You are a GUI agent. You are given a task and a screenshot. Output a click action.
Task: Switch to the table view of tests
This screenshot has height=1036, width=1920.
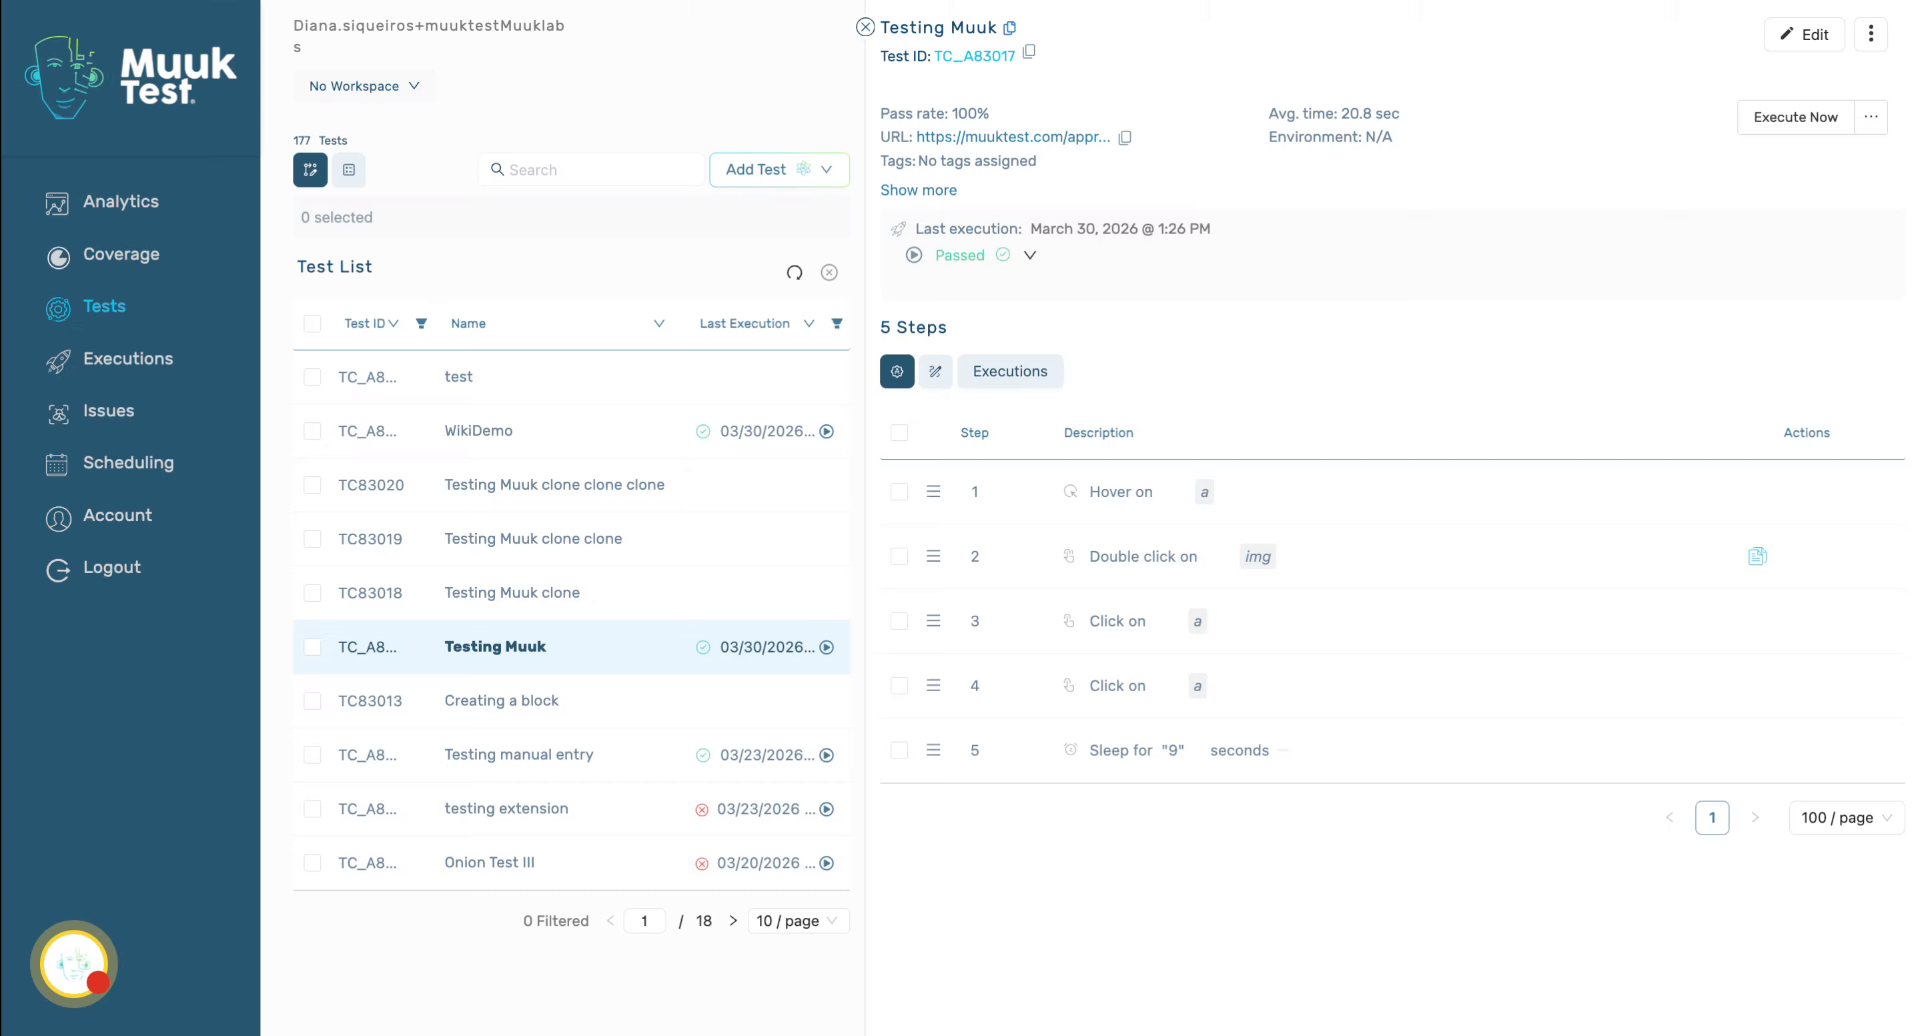tap(349, 170)
